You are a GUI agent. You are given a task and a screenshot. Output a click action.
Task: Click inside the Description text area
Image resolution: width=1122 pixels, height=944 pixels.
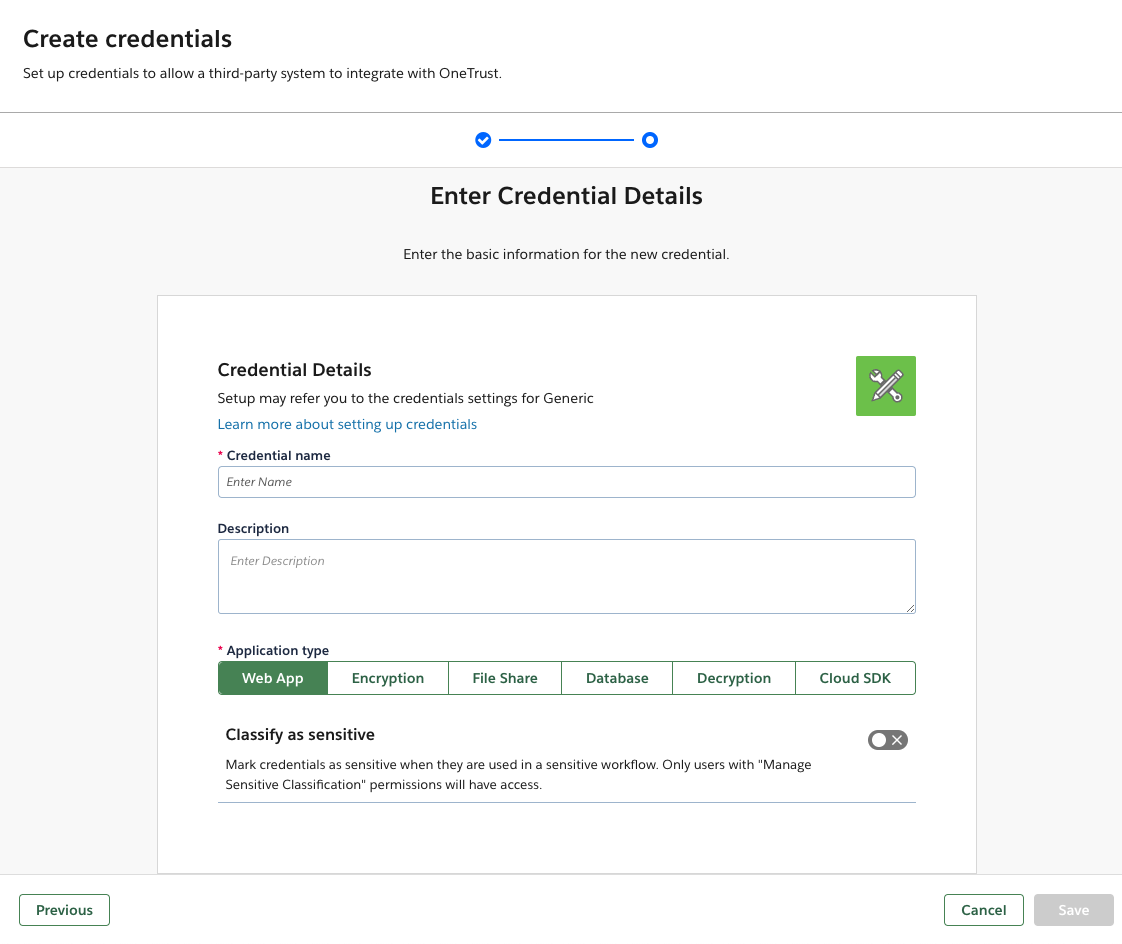pyautogui.click(x=566, y=575)
